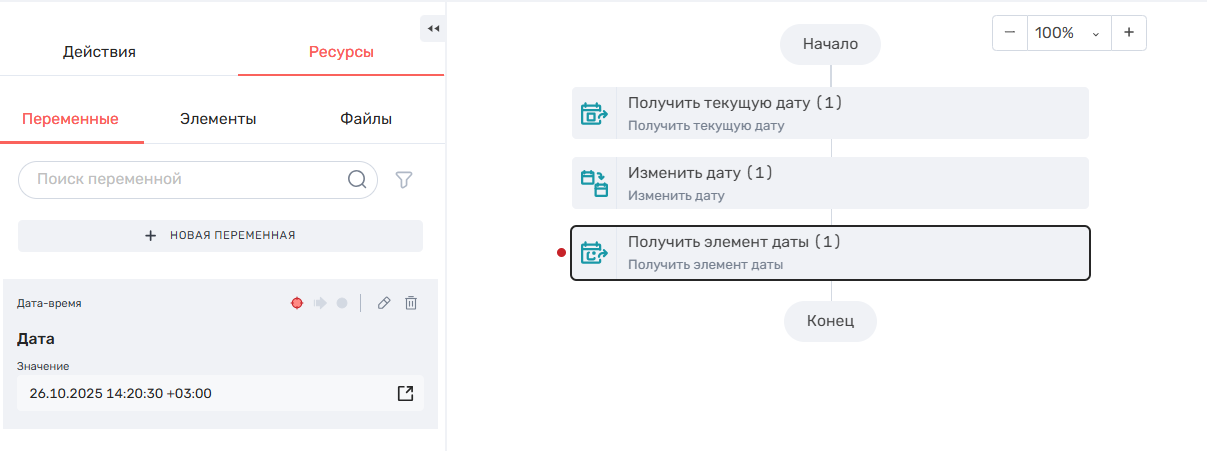Click the icon of Получить элемент даты step
The image size is (1207, 451).
pos(595,253)
